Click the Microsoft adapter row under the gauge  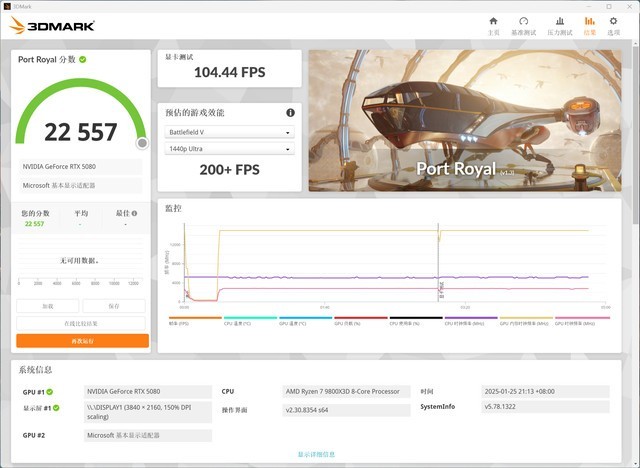(x=80, y=185)
